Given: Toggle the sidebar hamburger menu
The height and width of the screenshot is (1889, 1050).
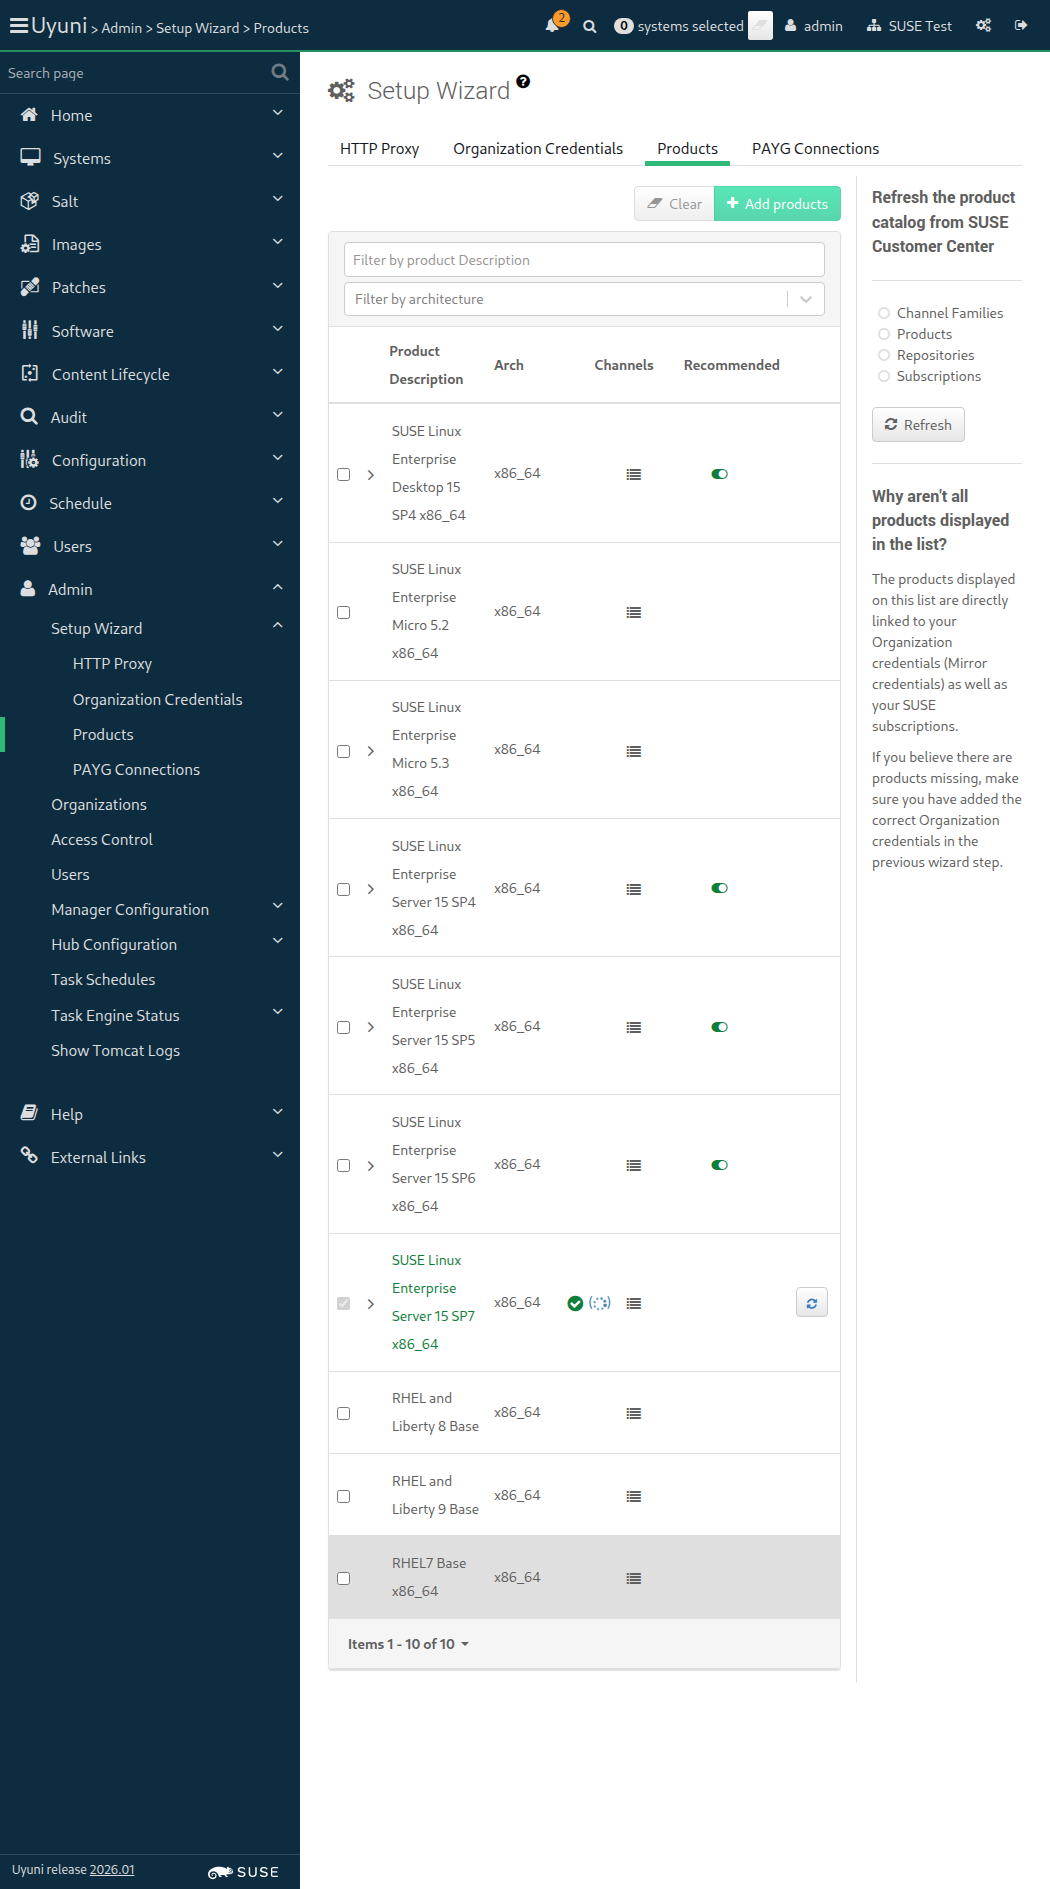Looking at the screenshot, I should pos(18,26).
